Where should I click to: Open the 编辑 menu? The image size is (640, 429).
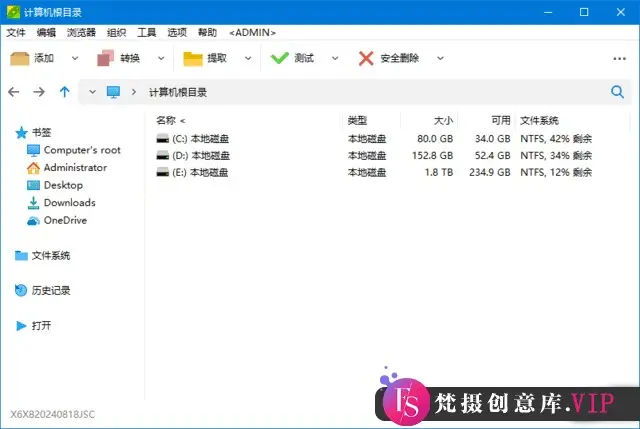46,33
